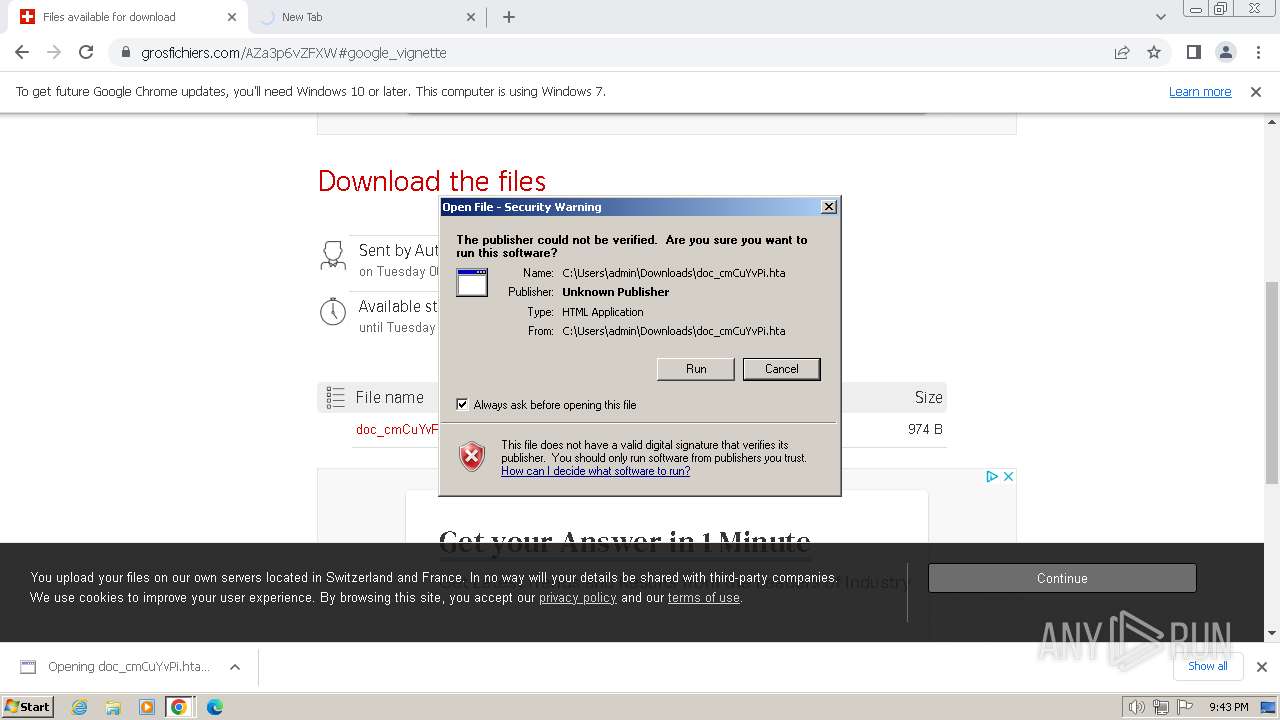The image size is (1280, 720).
Task: Click Chrome icon in taskbar
Action: [x=179, y=707]
